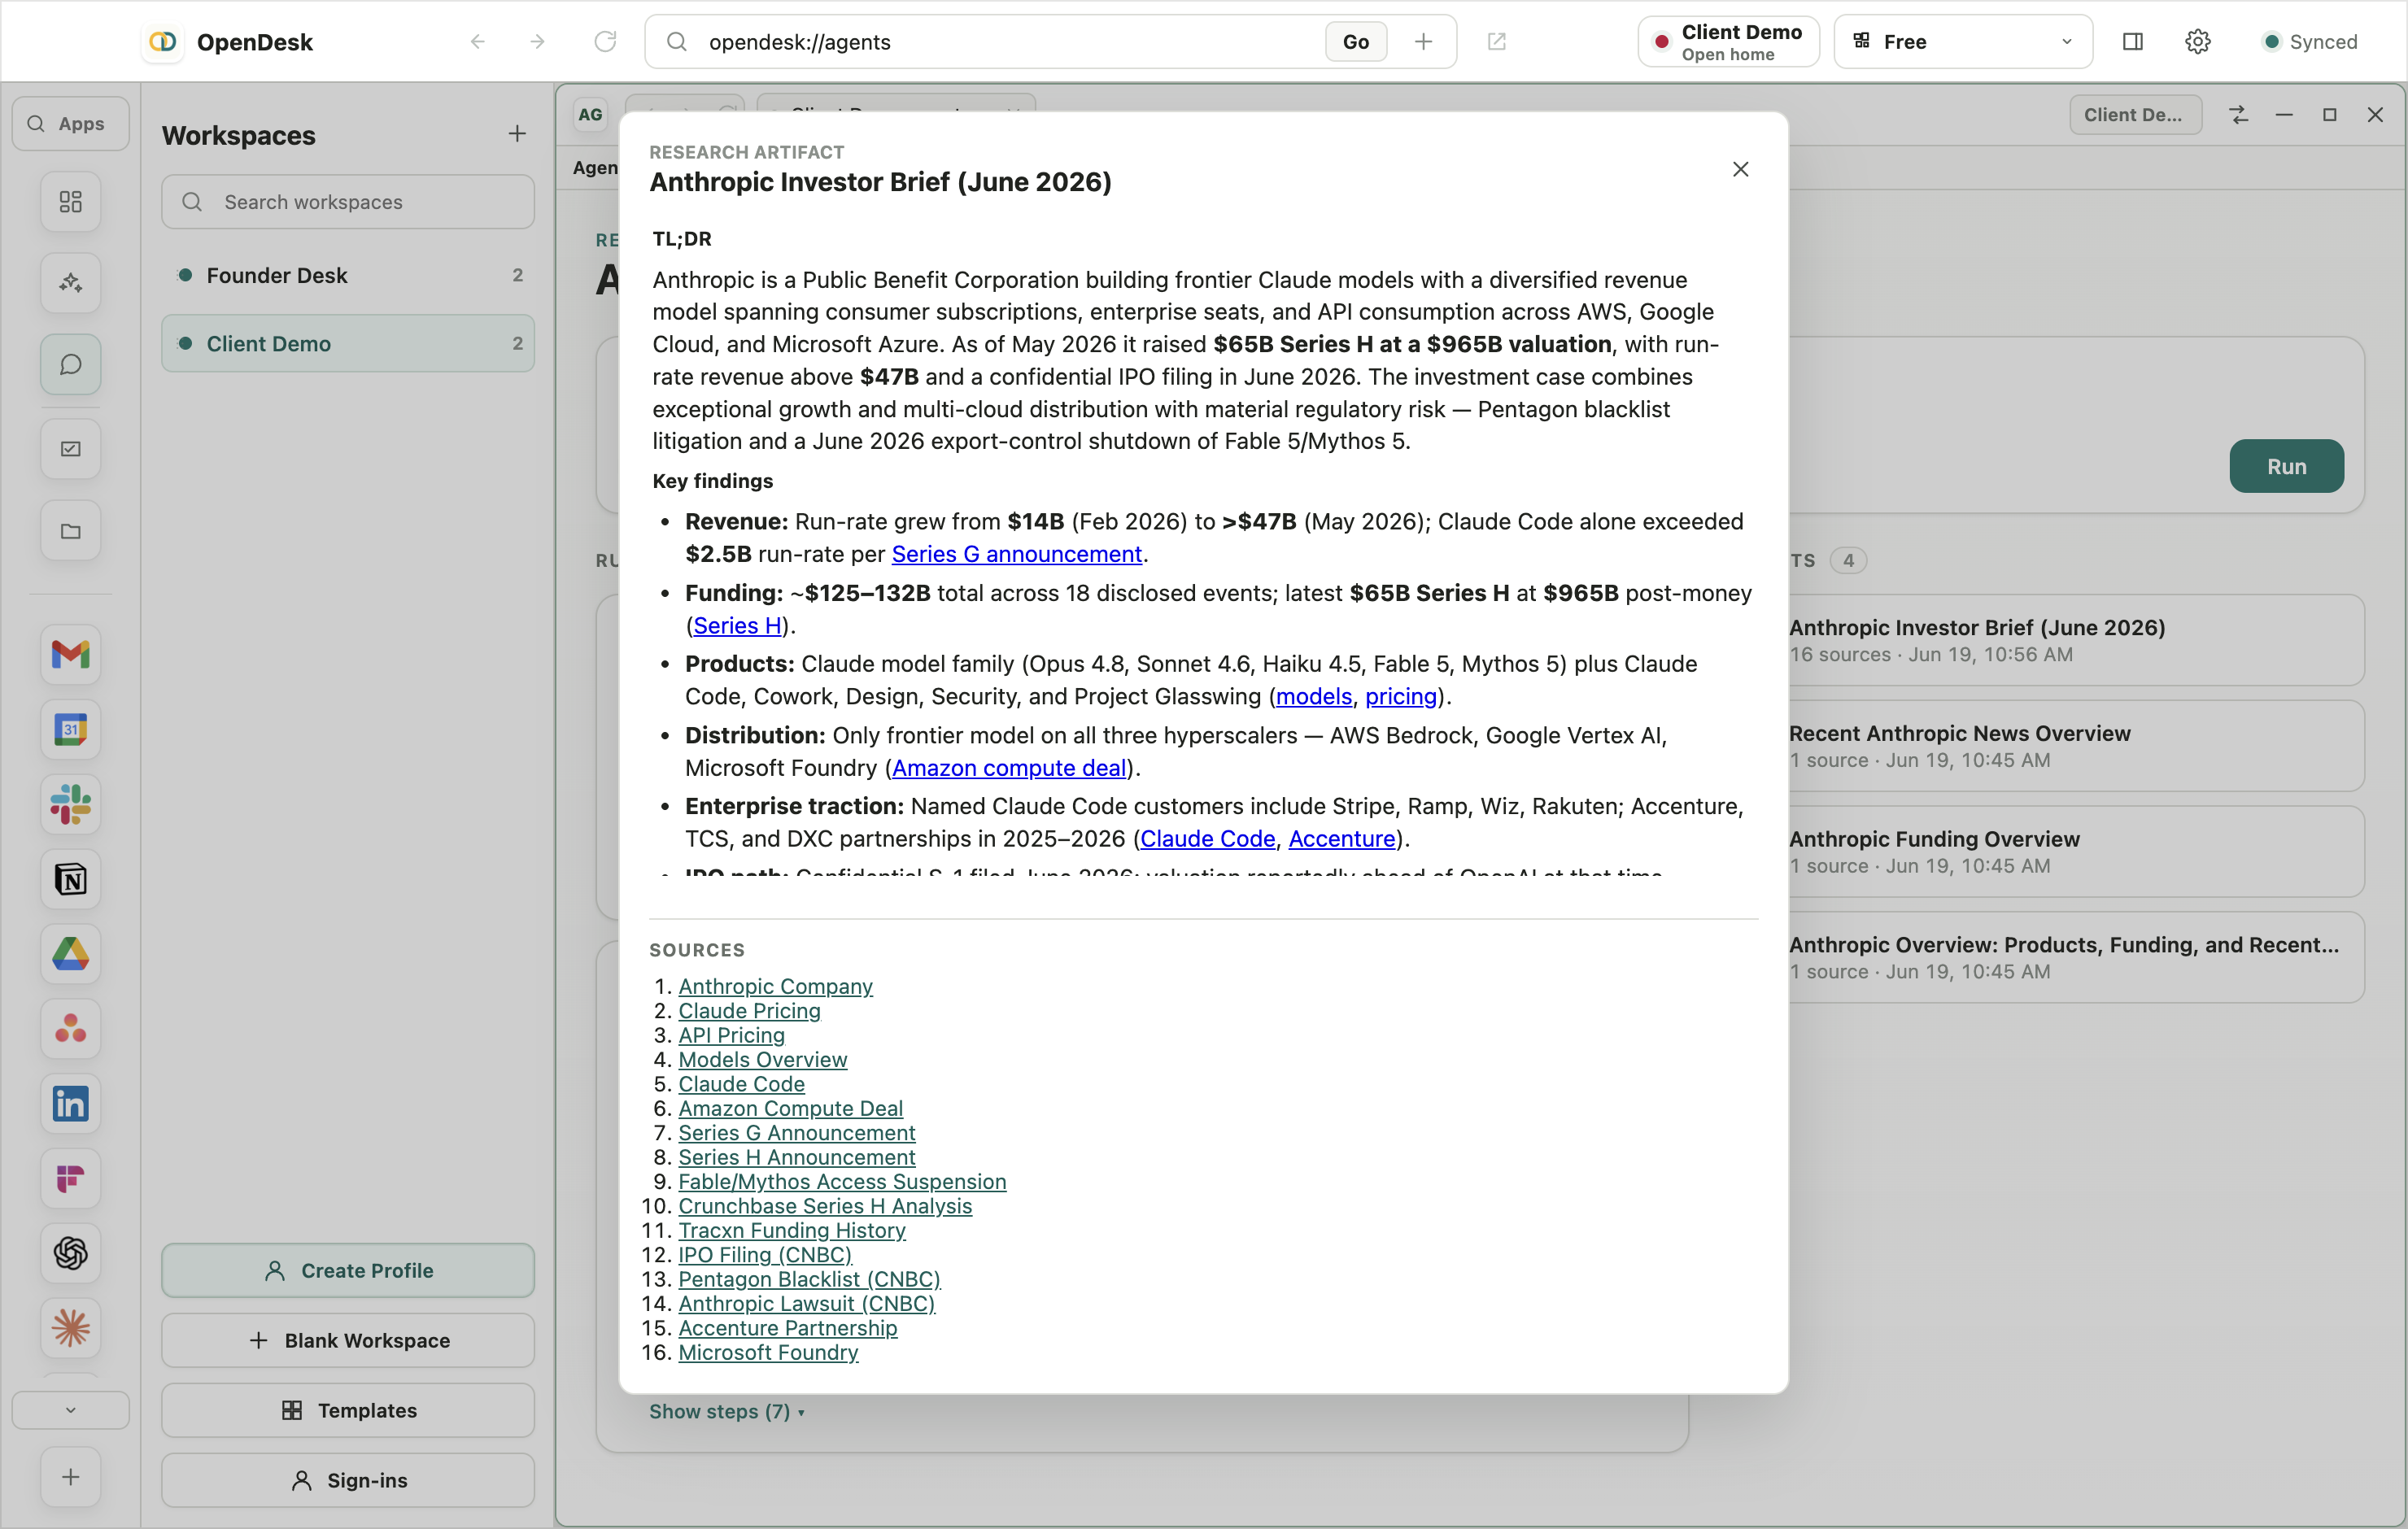
Task: Expand the Free plan dropdown
Action: 1963,41
